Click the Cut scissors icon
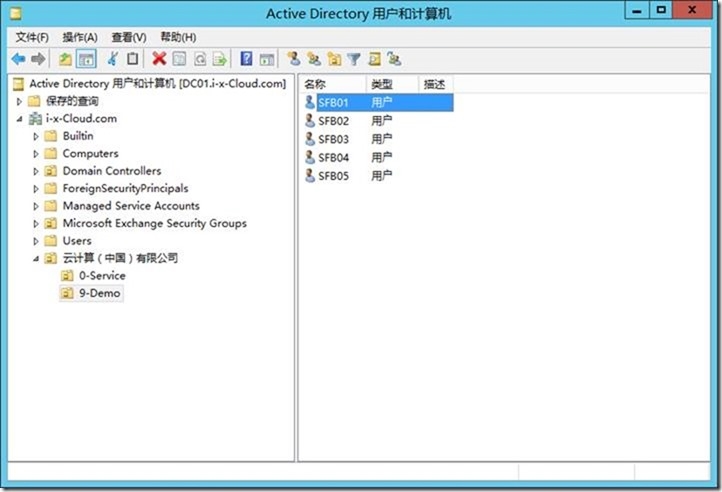This screenshot has width=722, height=492. pyautogui.click(x=112, y=59)
